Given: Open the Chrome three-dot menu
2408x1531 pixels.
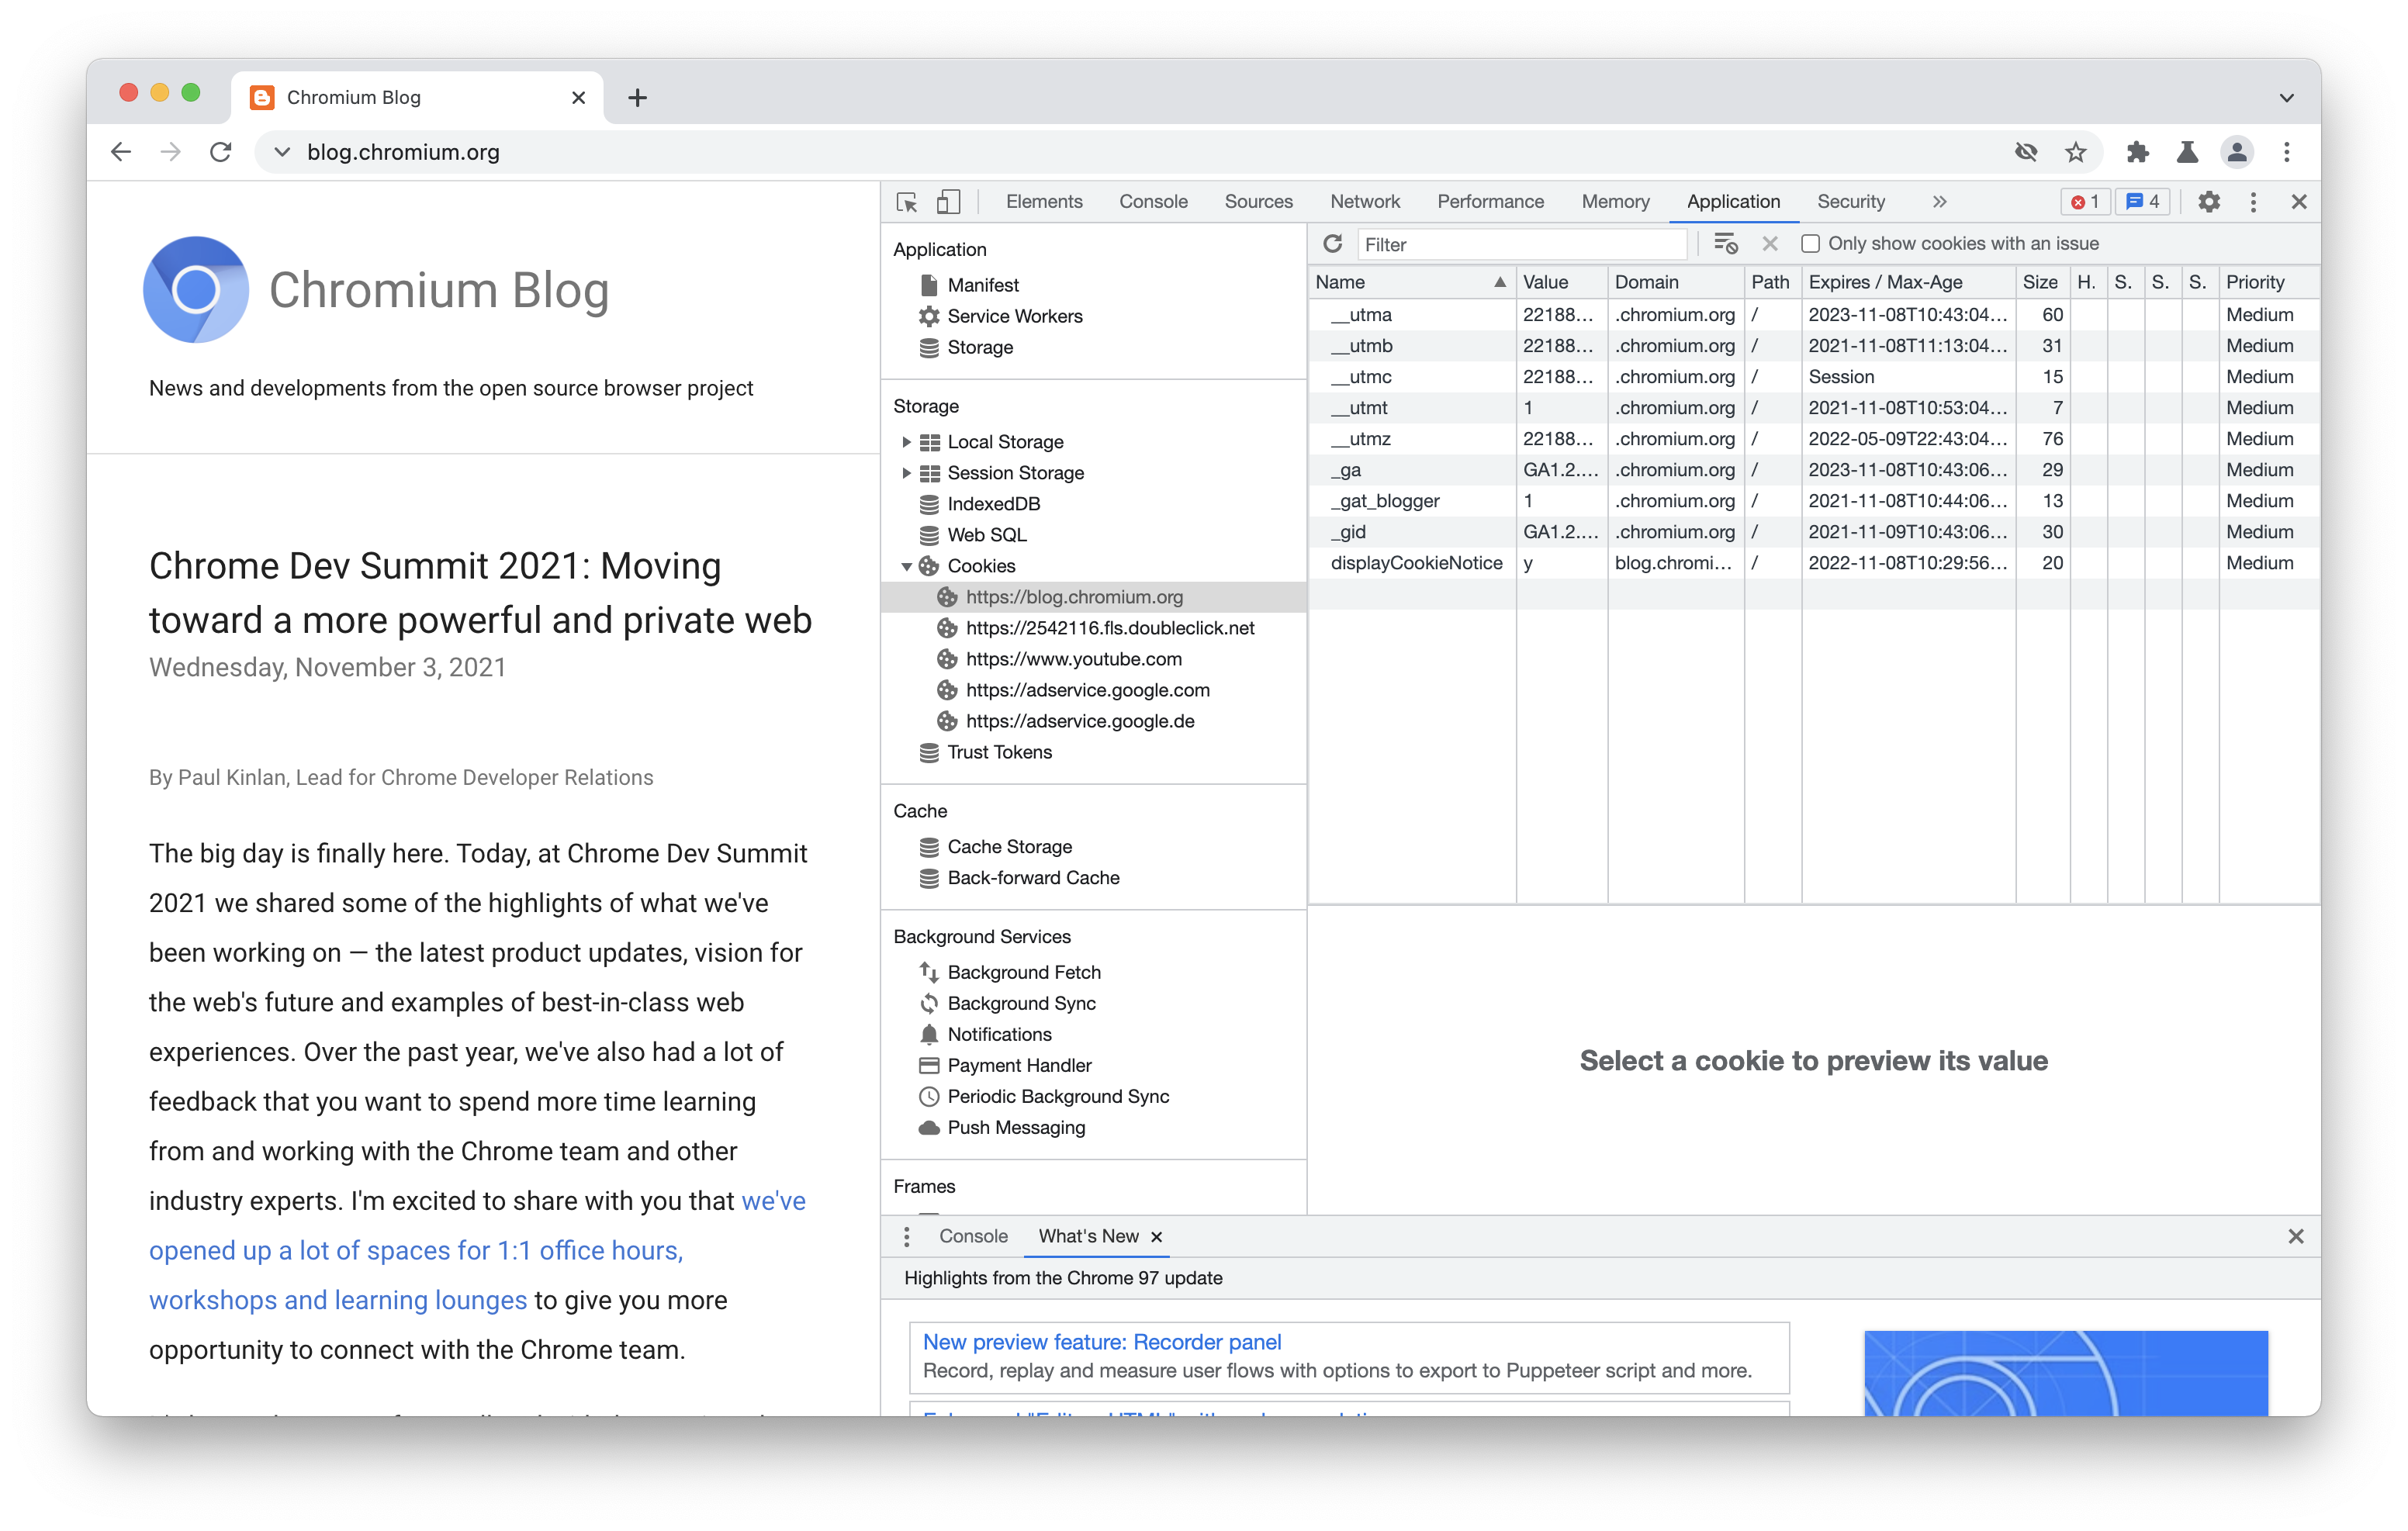Looking at the screenshot, I should point(2287,152).
